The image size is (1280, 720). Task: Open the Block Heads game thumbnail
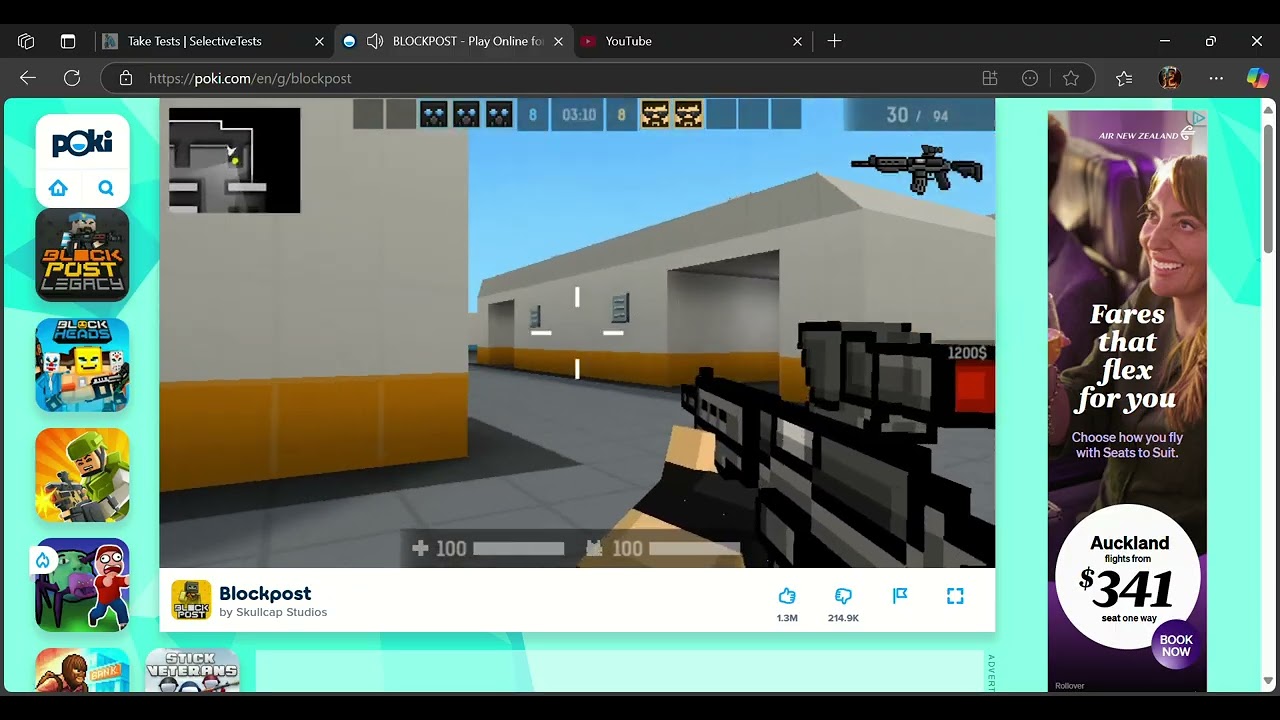(82, 365)
